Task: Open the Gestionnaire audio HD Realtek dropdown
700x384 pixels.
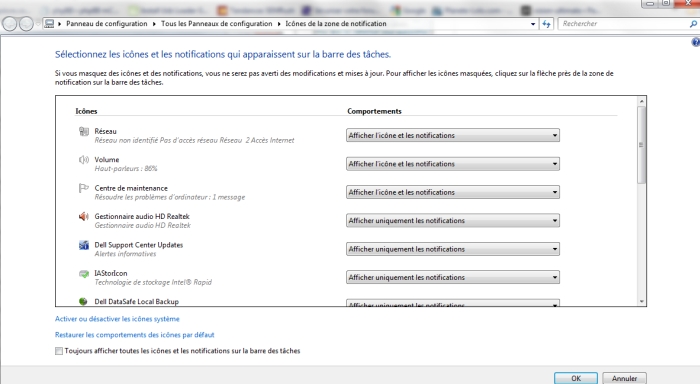Action: [x=453, y=221]
